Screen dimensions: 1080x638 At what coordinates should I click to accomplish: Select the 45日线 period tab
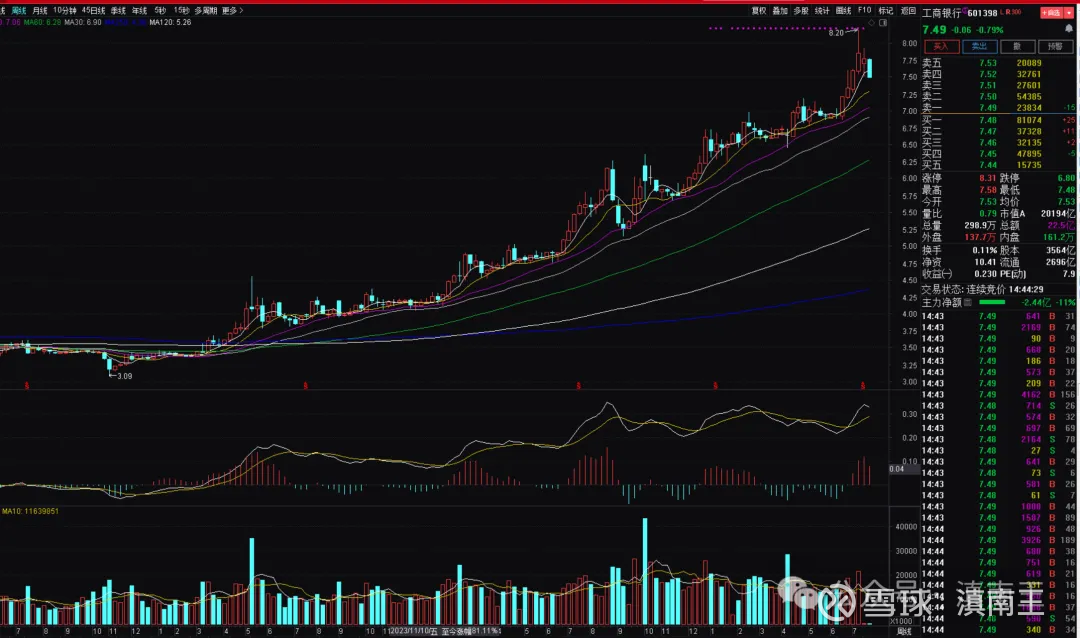click(x=93, y=10)
